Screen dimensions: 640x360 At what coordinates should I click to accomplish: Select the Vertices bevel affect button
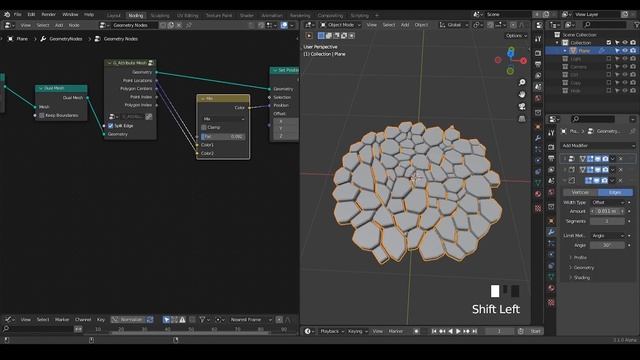point(580,192)
